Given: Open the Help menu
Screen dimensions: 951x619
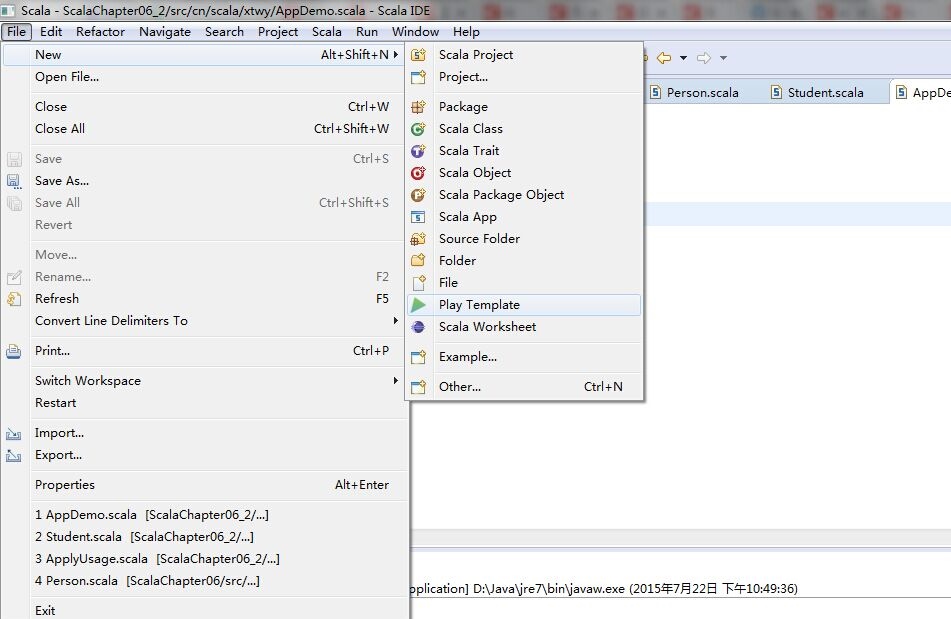Looking at the screenshot, I should [466, 32].
